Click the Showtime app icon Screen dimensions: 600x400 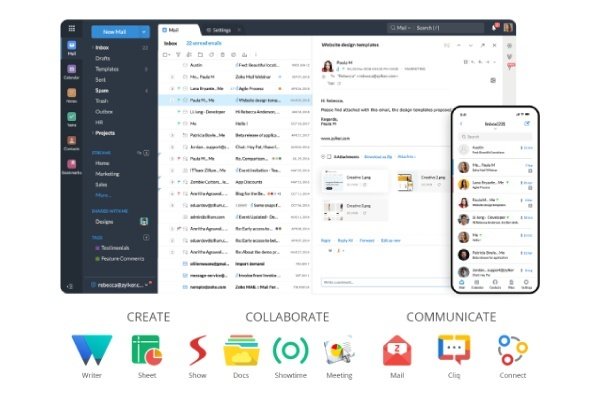pyautogui.click(x=290, y=350)
